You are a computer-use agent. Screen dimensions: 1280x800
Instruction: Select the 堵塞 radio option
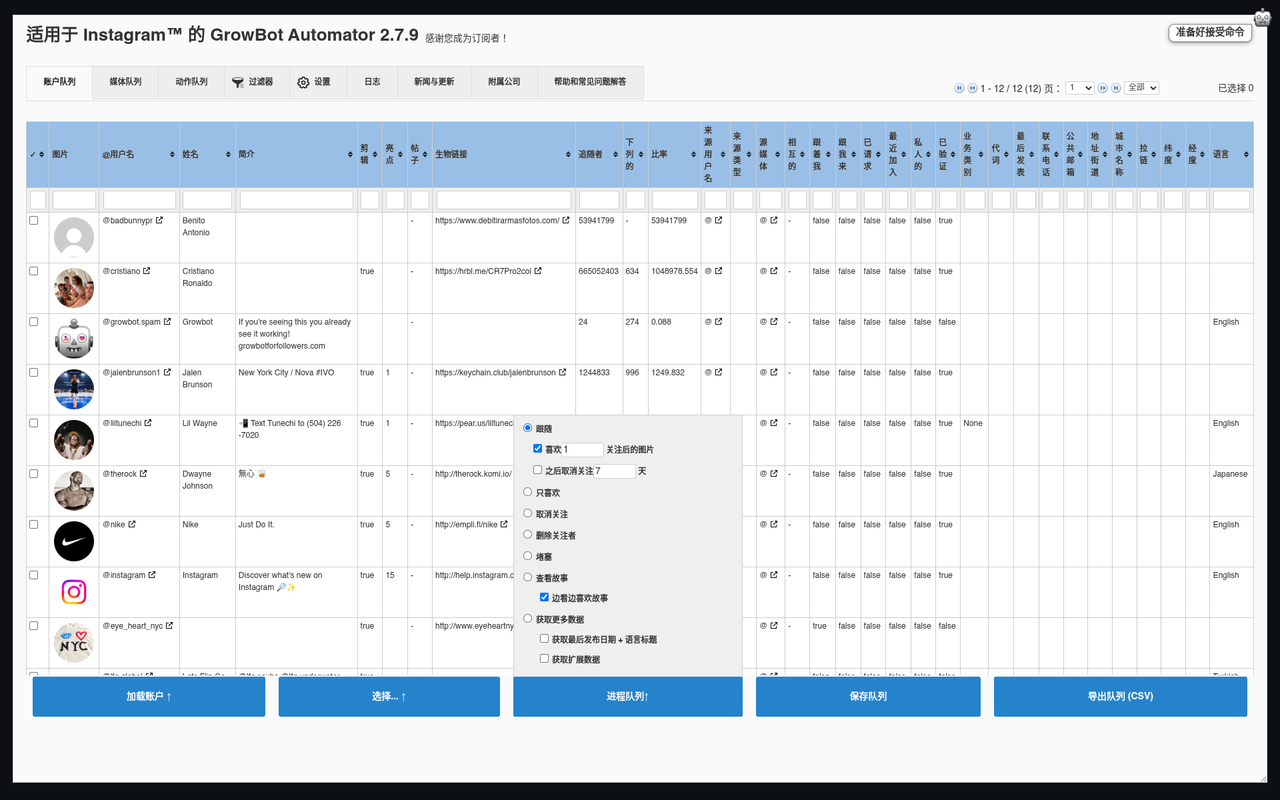click(x=528, y=556)
